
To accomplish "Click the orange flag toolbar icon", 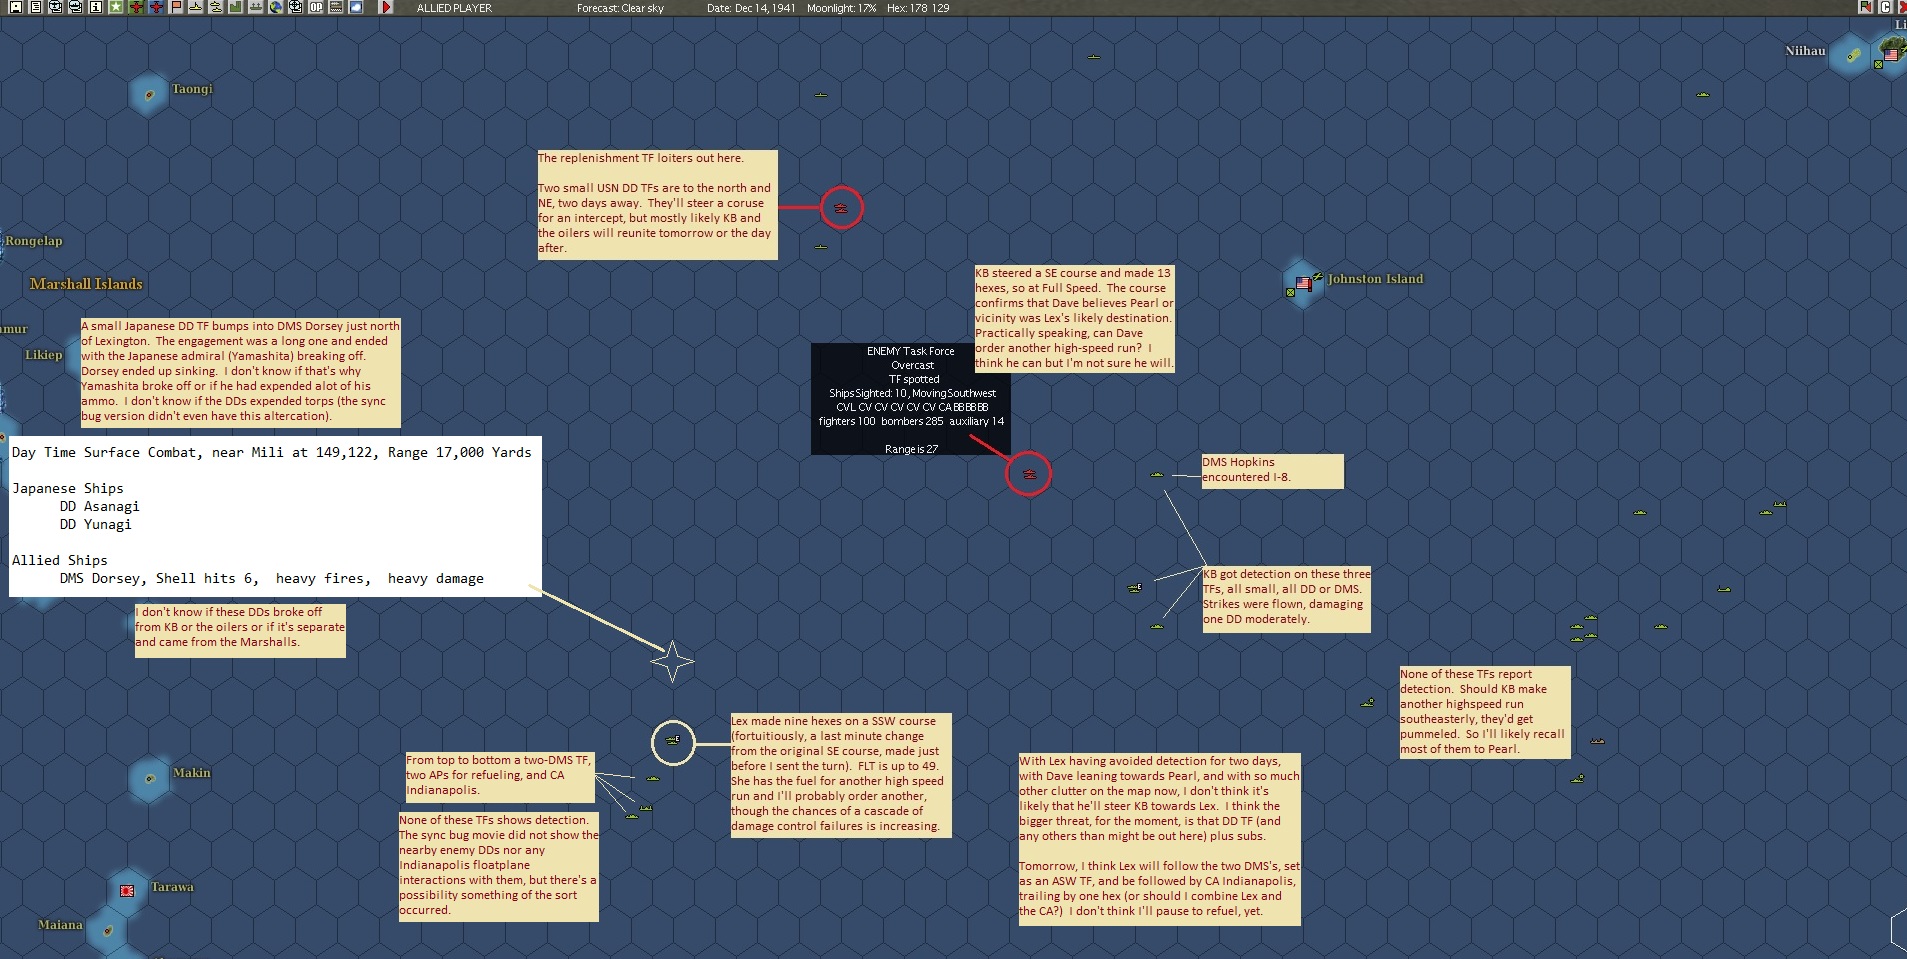I will tap(177, 7).
